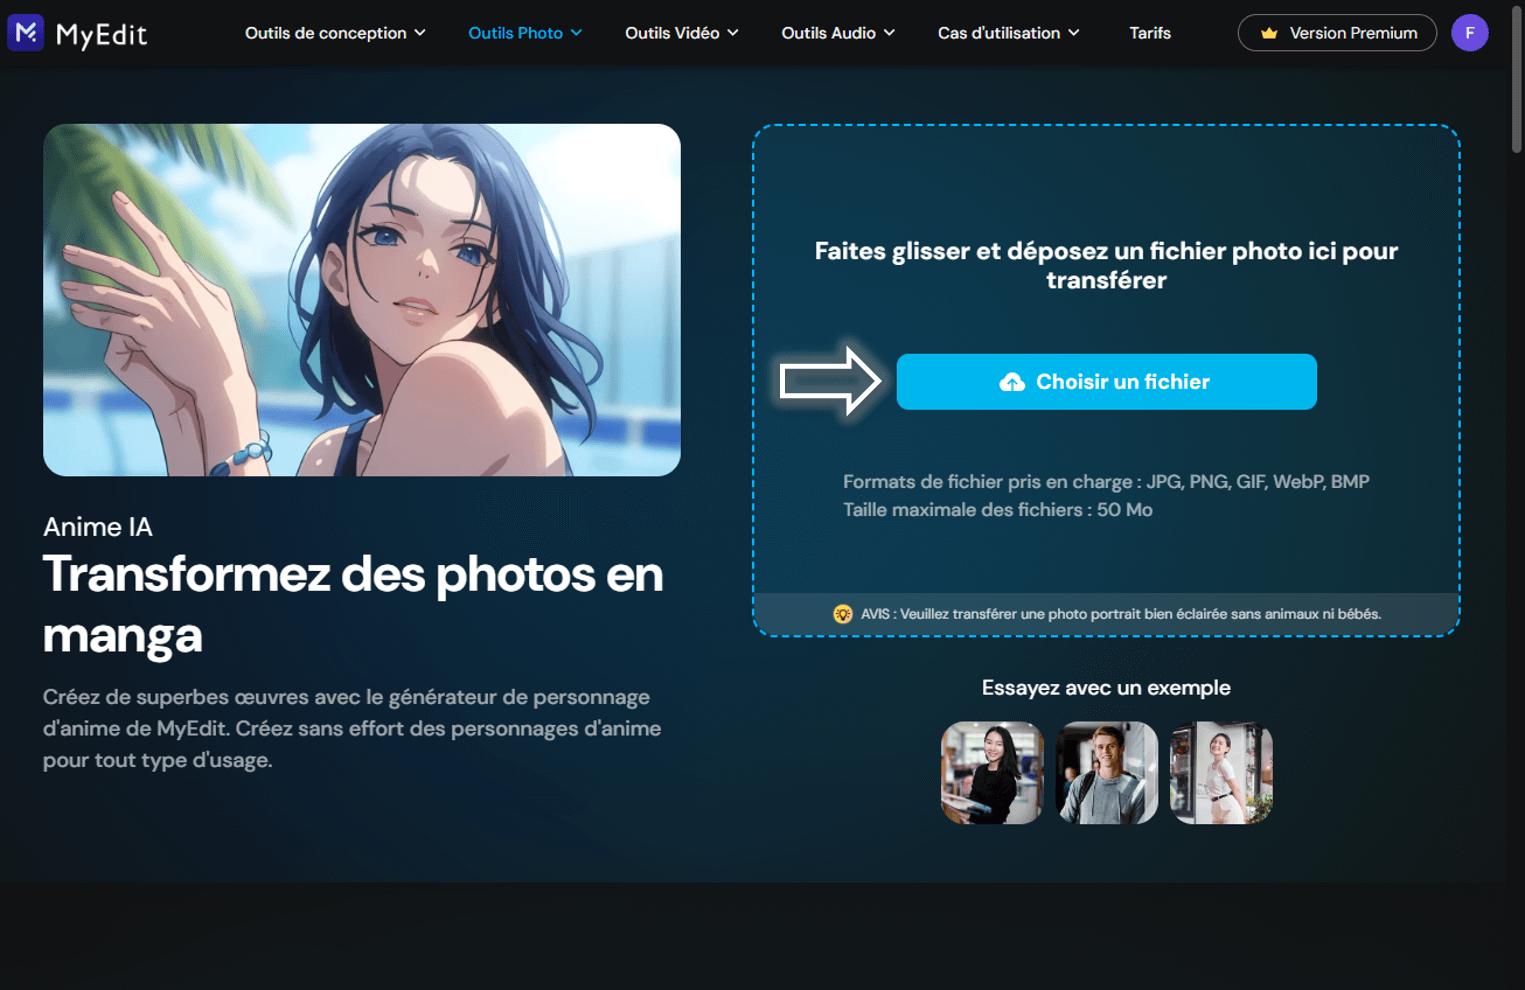The height and width of the screenshot is (990, 1525).
Task: Choose the young man example photo
Action: pos(1106,773)
